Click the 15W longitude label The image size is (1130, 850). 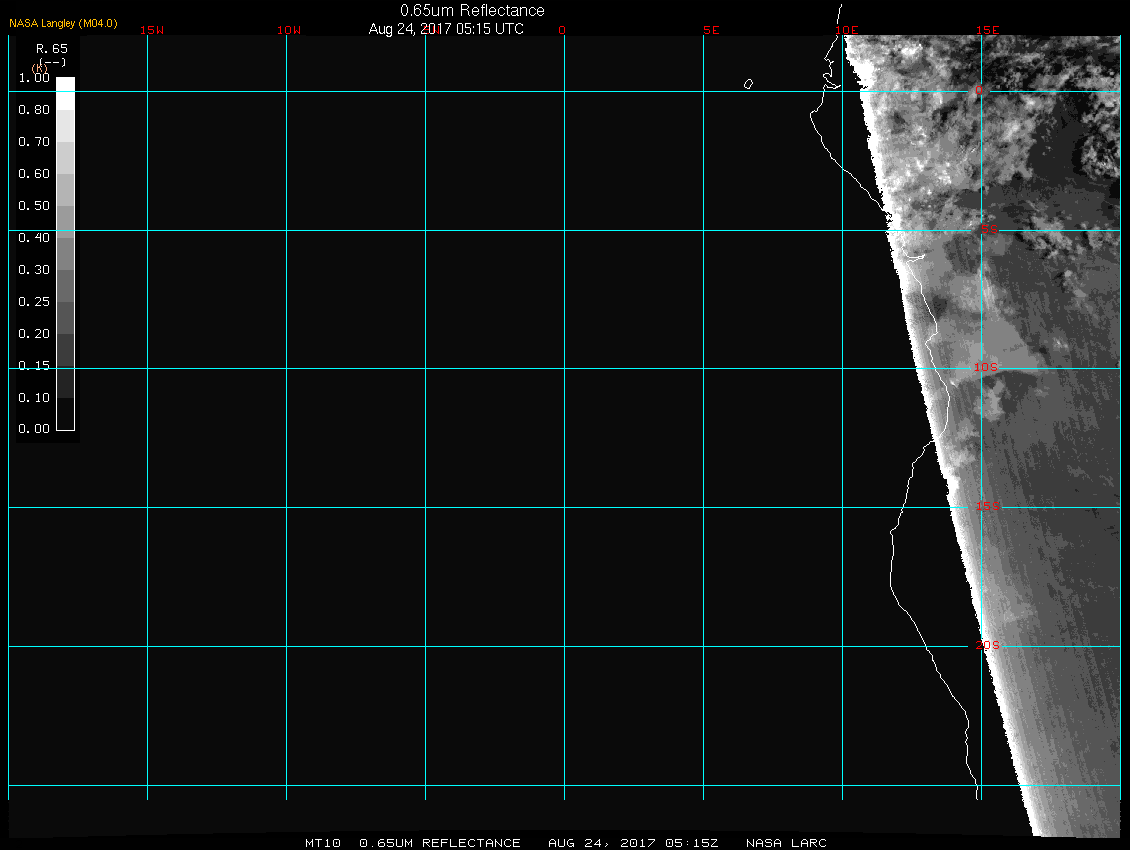(152, 30)
